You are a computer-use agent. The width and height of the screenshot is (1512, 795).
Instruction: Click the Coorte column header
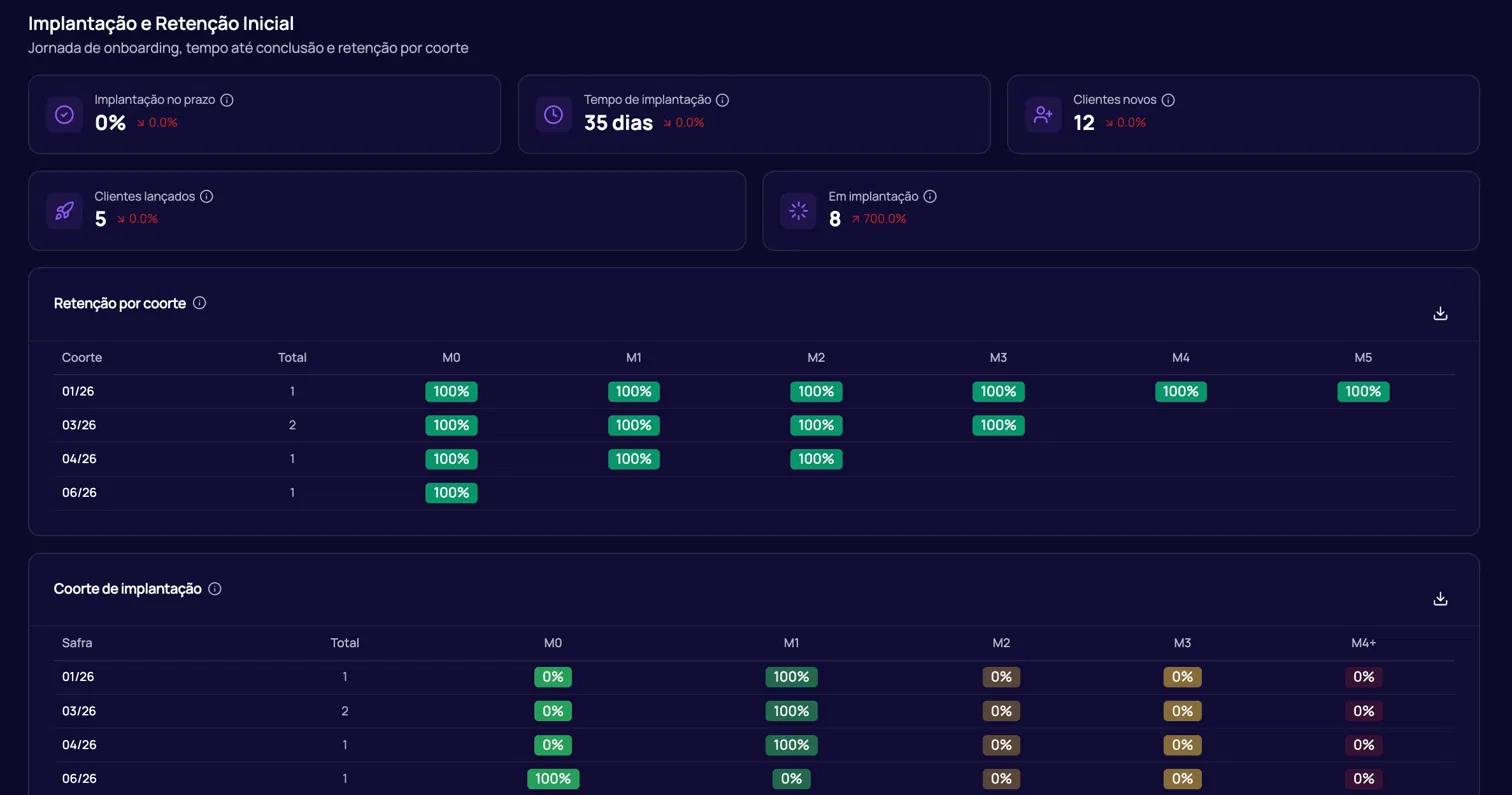[82, 358]
